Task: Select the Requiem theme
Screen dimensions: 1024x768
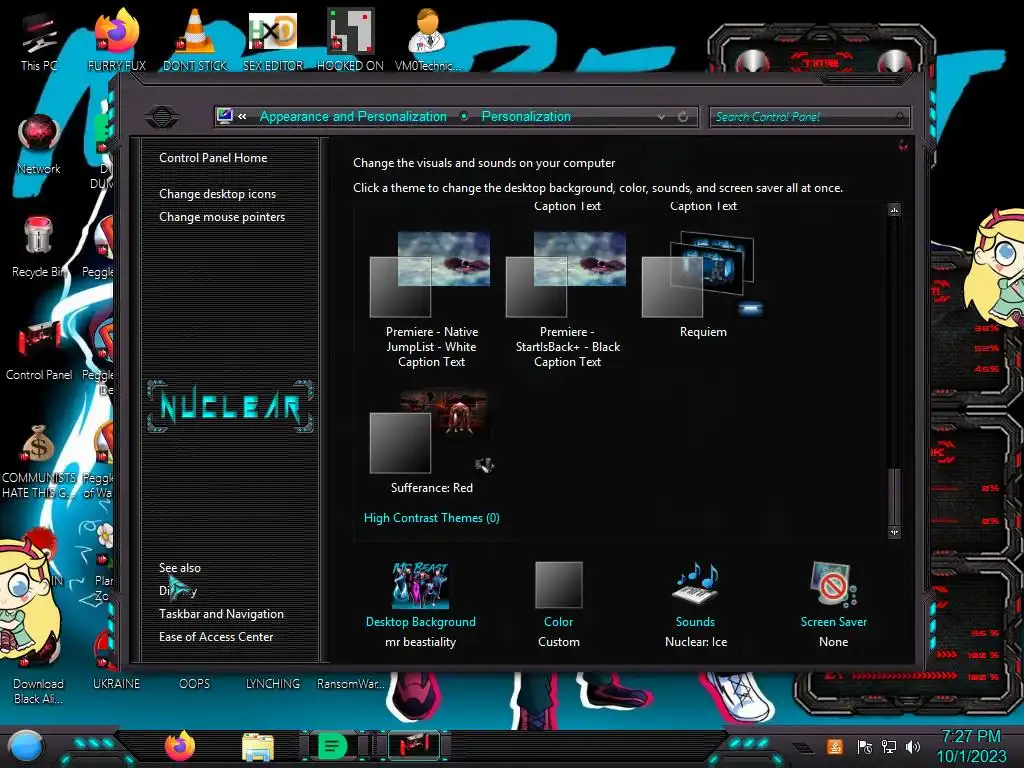Action: click(703, 285)
